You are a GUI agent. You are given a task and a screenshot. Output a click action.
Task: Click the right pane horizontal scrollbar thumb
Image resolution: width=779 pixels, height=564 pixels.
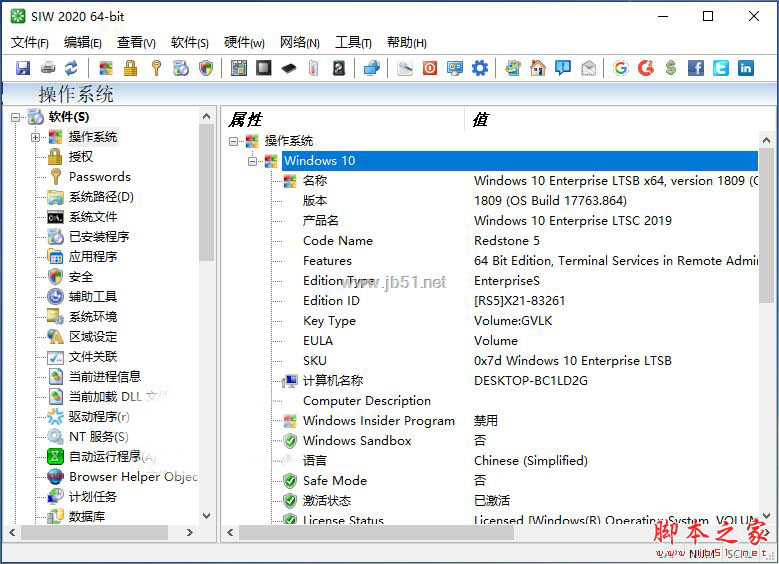click(x=376, y=533)
